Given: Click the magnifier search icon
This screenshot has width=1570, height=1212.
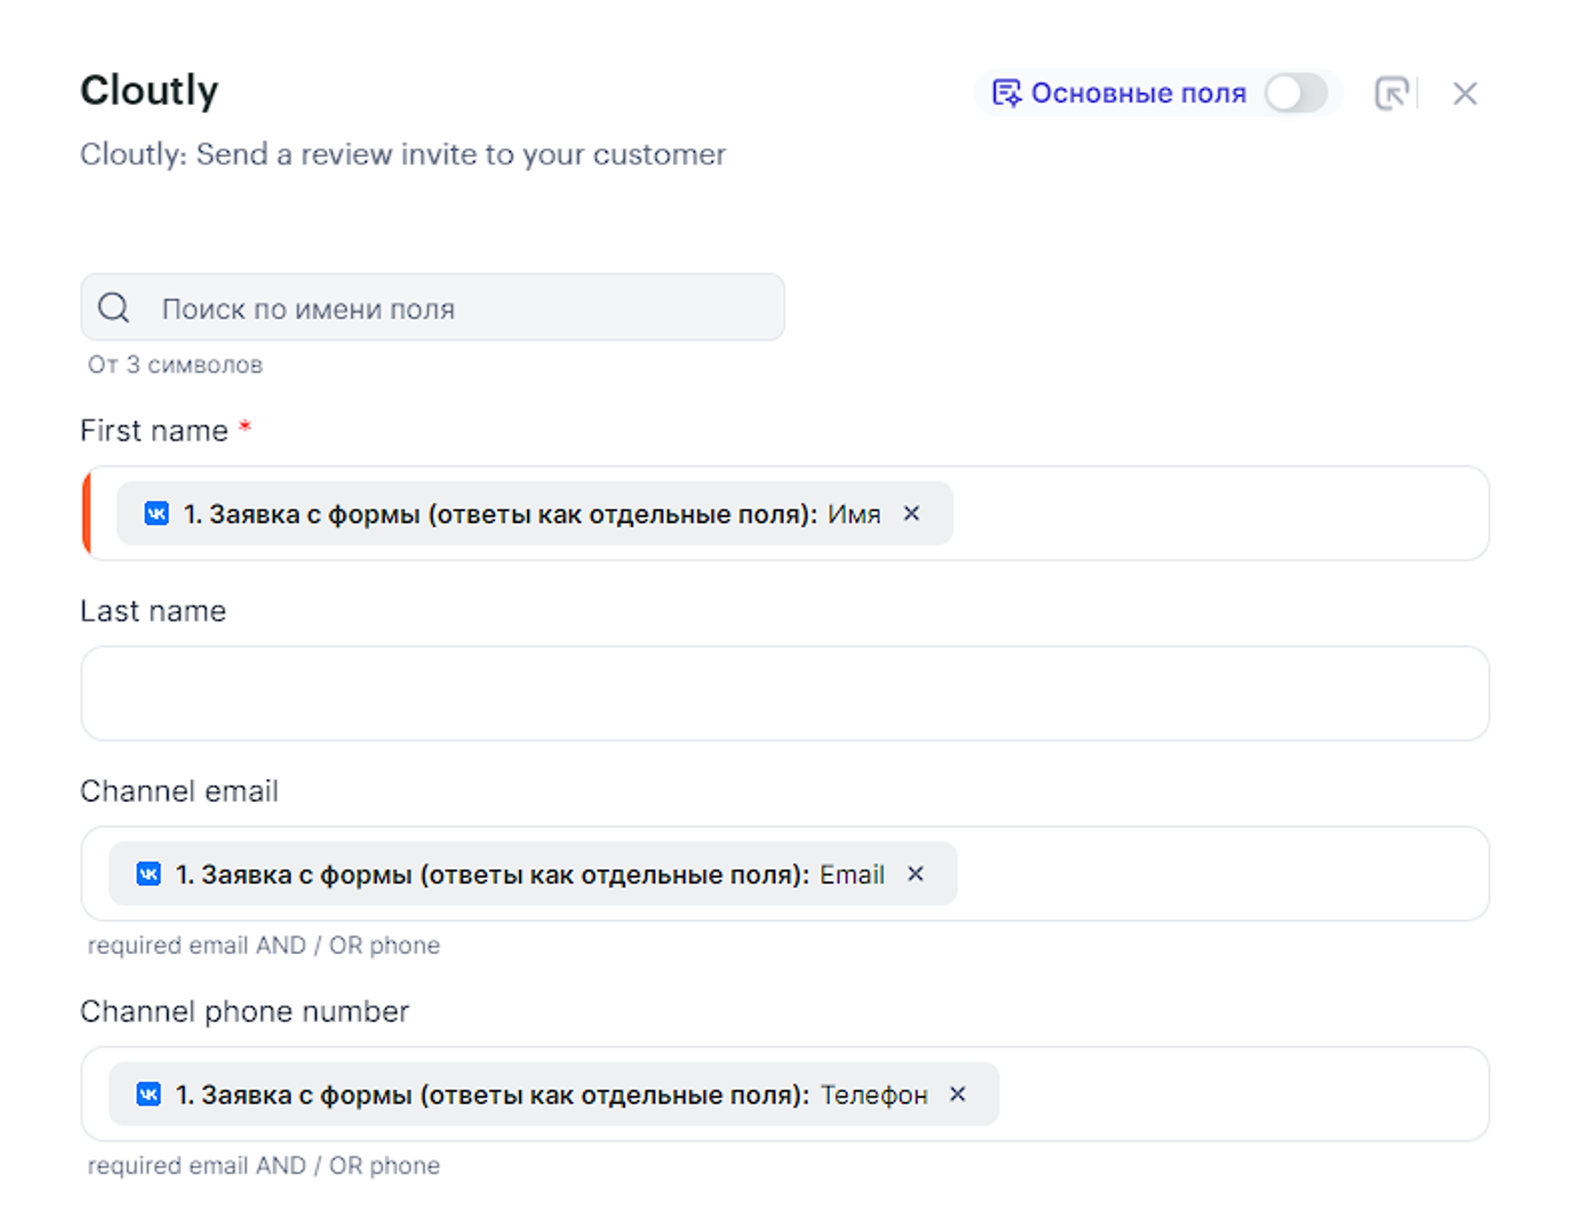Looking at the screenshot, I should (114, 308).
